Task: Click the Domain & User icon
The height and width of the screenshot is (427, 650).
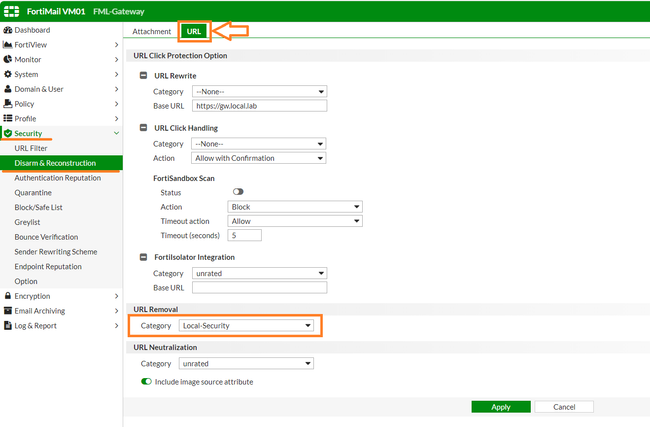Action: click(x=8, y=89)
